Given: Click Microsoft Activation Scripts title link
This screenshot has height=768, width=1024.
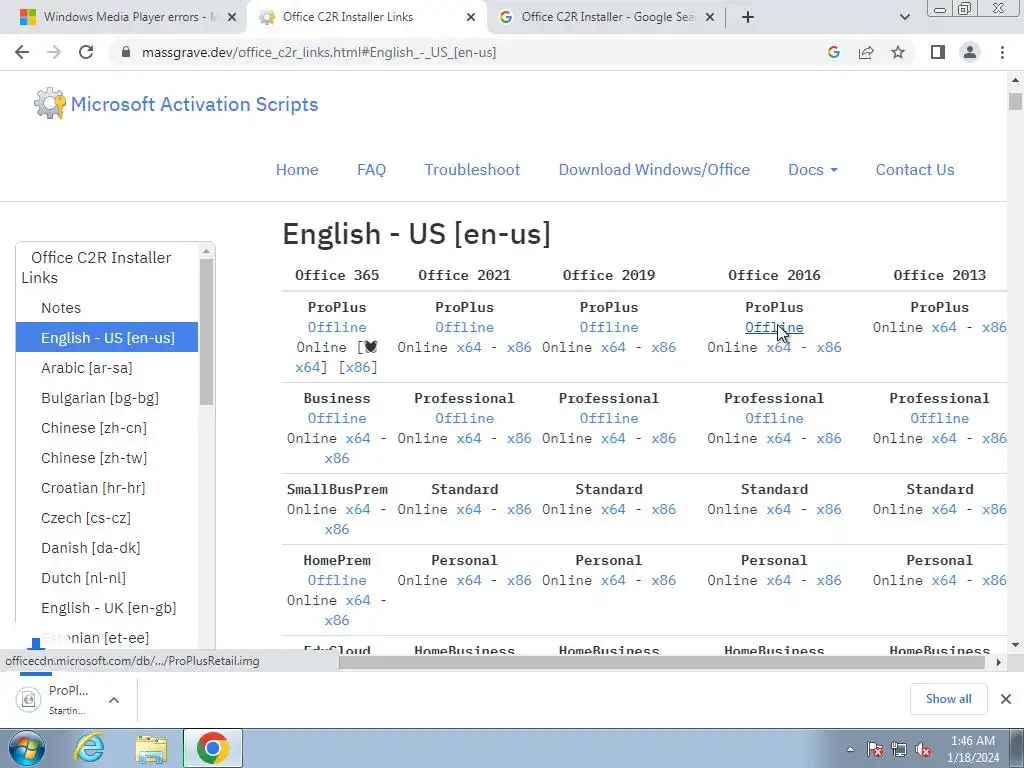Looking at the screenshot, I should (195, 104).
